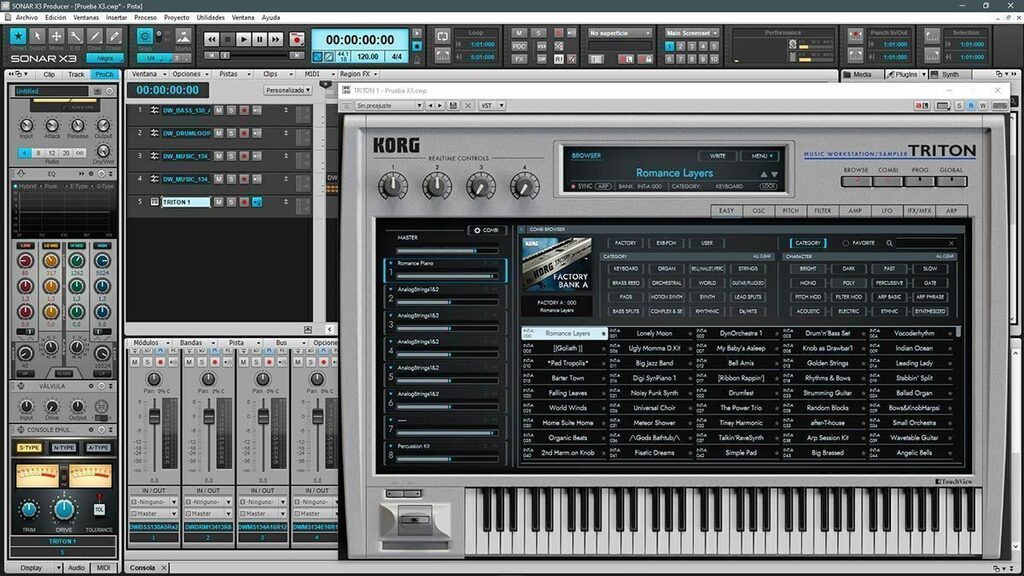Select the S-TYPE console emulation

tap(29, 448)
